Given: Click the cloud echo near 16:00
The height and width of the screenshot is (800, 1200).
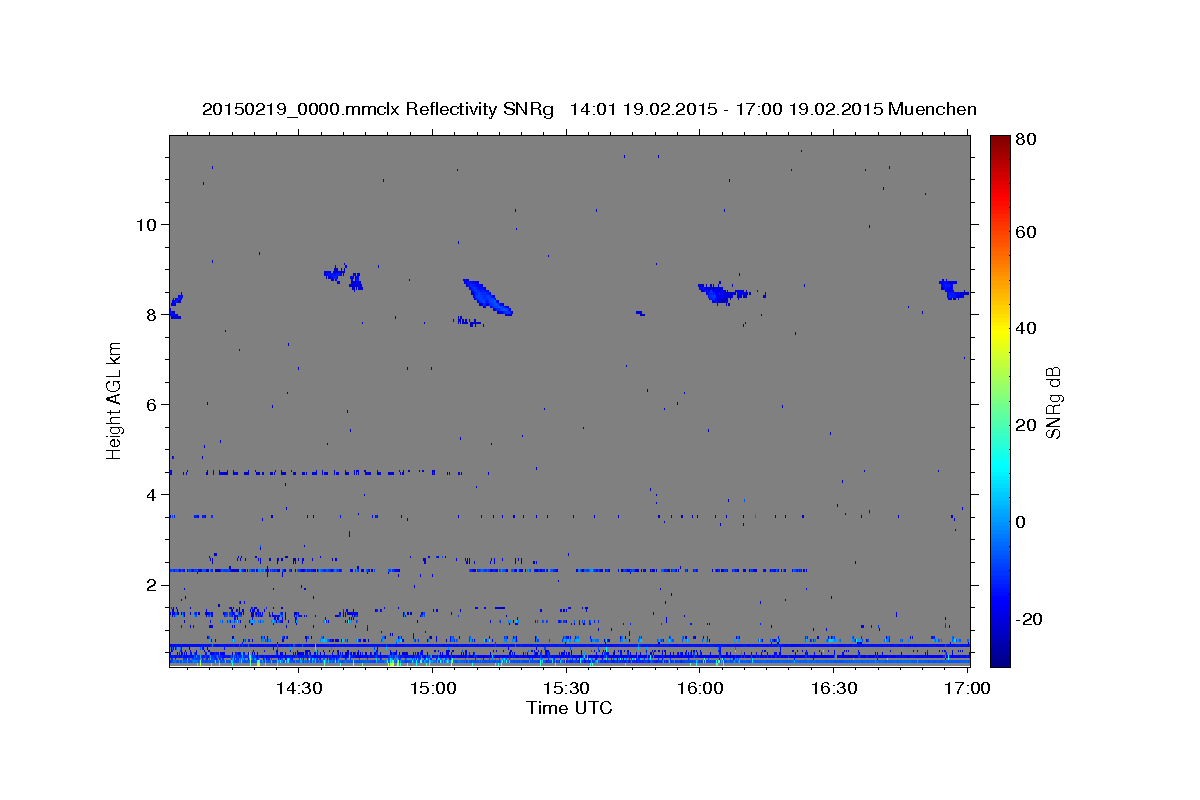Looking at the screenshot, I should coord(724,293).
